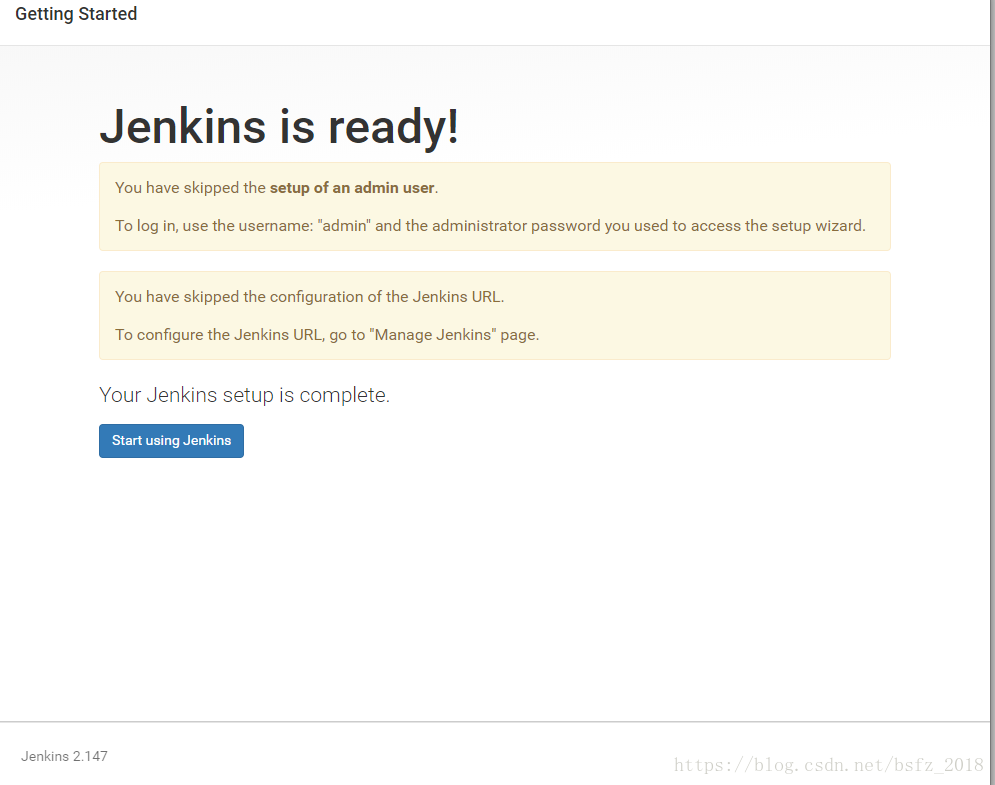
Task: Select the Getting Started header title
Action: [x=76, y=14]
